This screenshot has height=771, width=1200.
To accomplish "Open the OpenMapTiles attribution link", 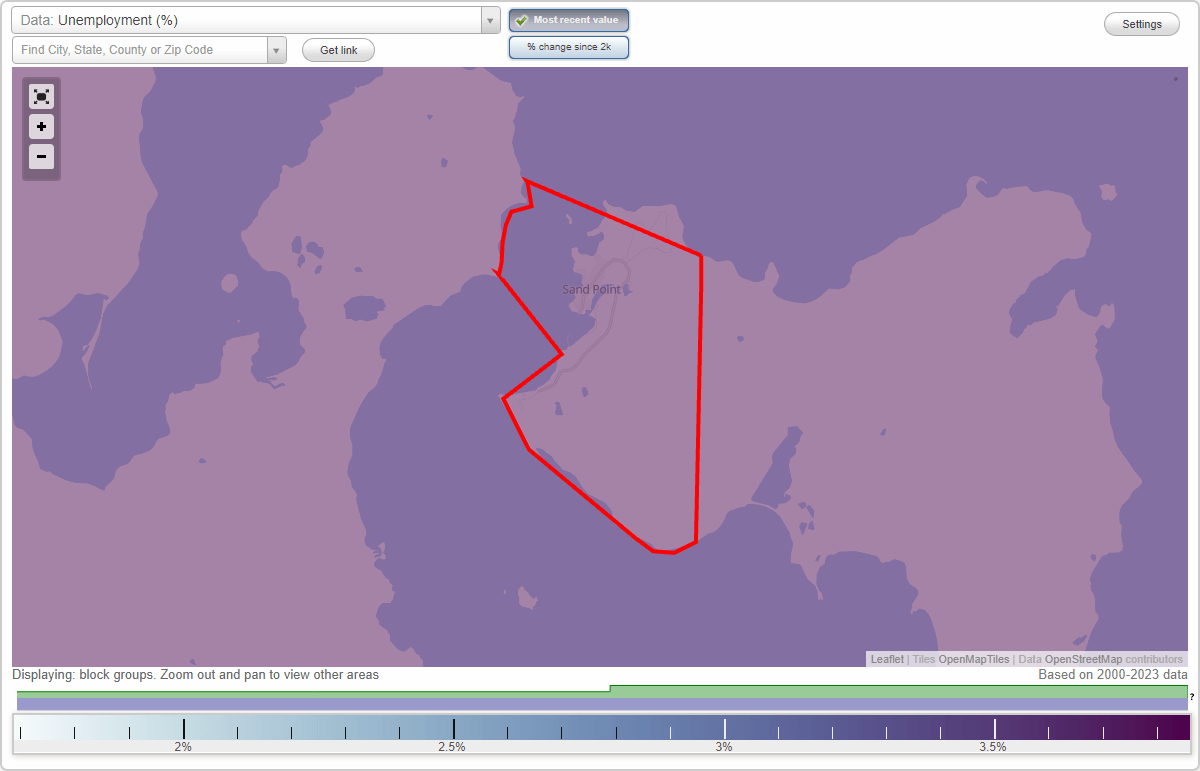I will click(973, 659).
